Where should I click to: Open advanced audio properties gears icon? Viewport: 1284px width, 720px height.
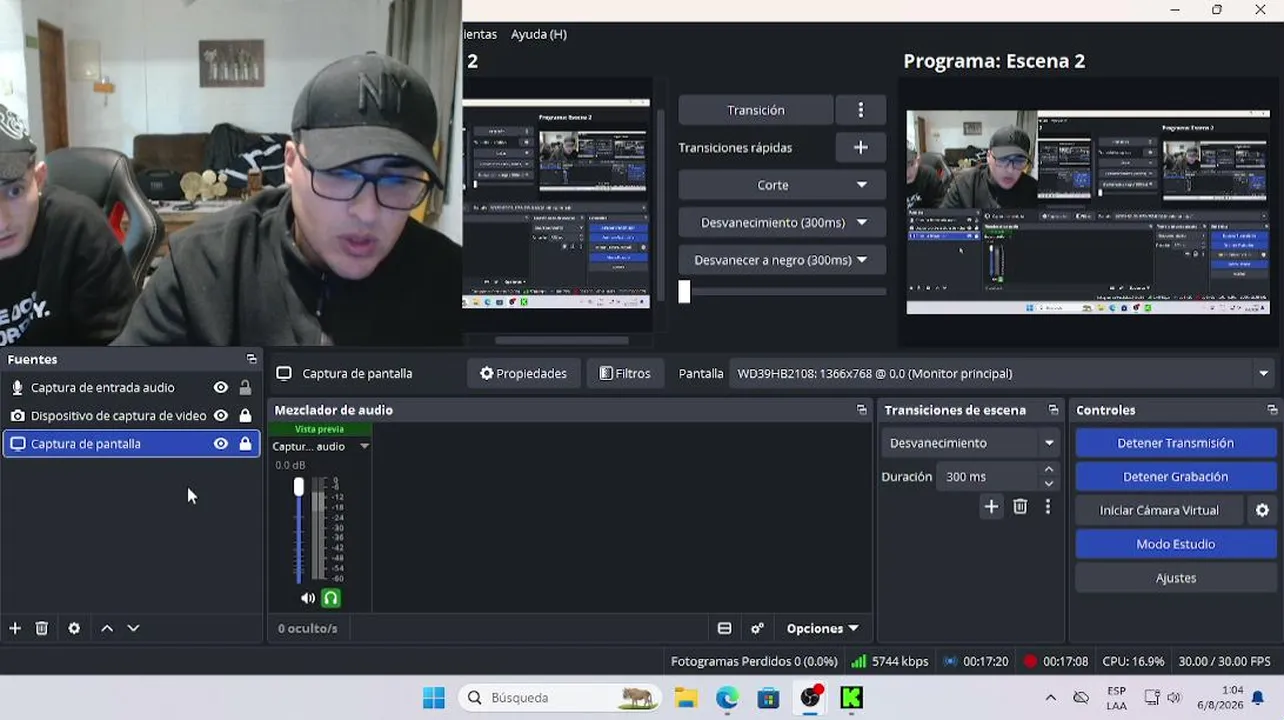(757, 628)
